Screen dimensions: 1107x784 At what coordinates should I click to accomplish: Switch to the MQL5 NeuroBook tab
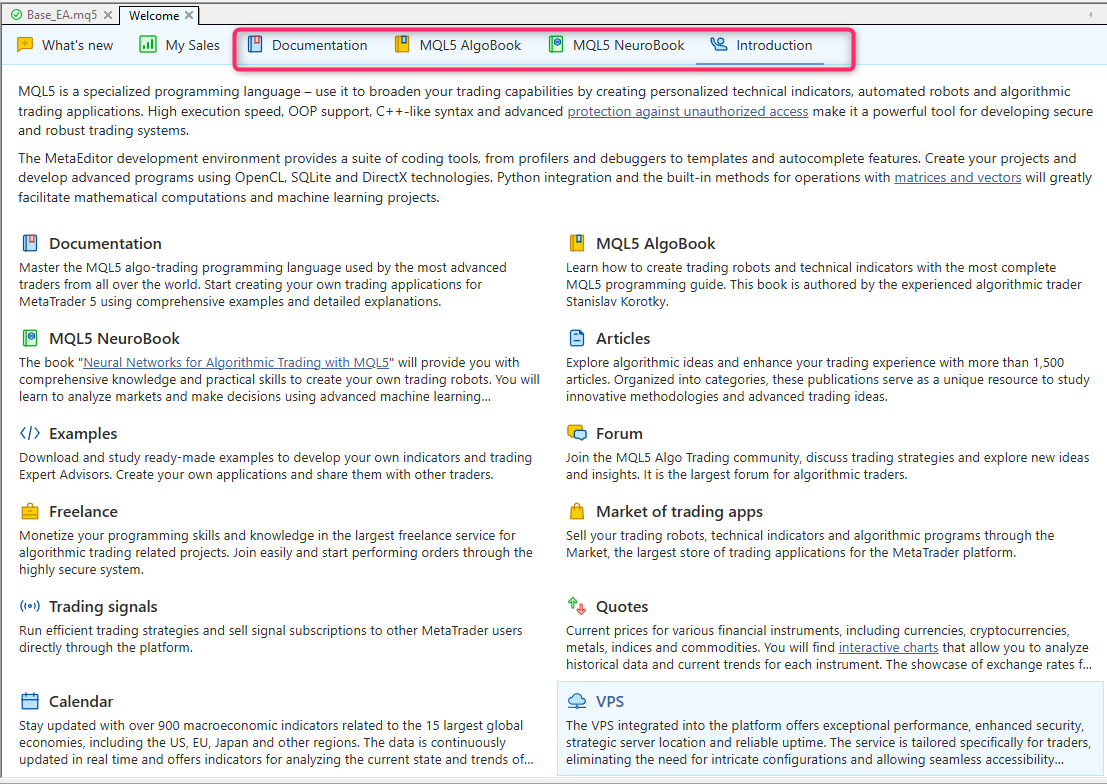[x=616, y=45]
